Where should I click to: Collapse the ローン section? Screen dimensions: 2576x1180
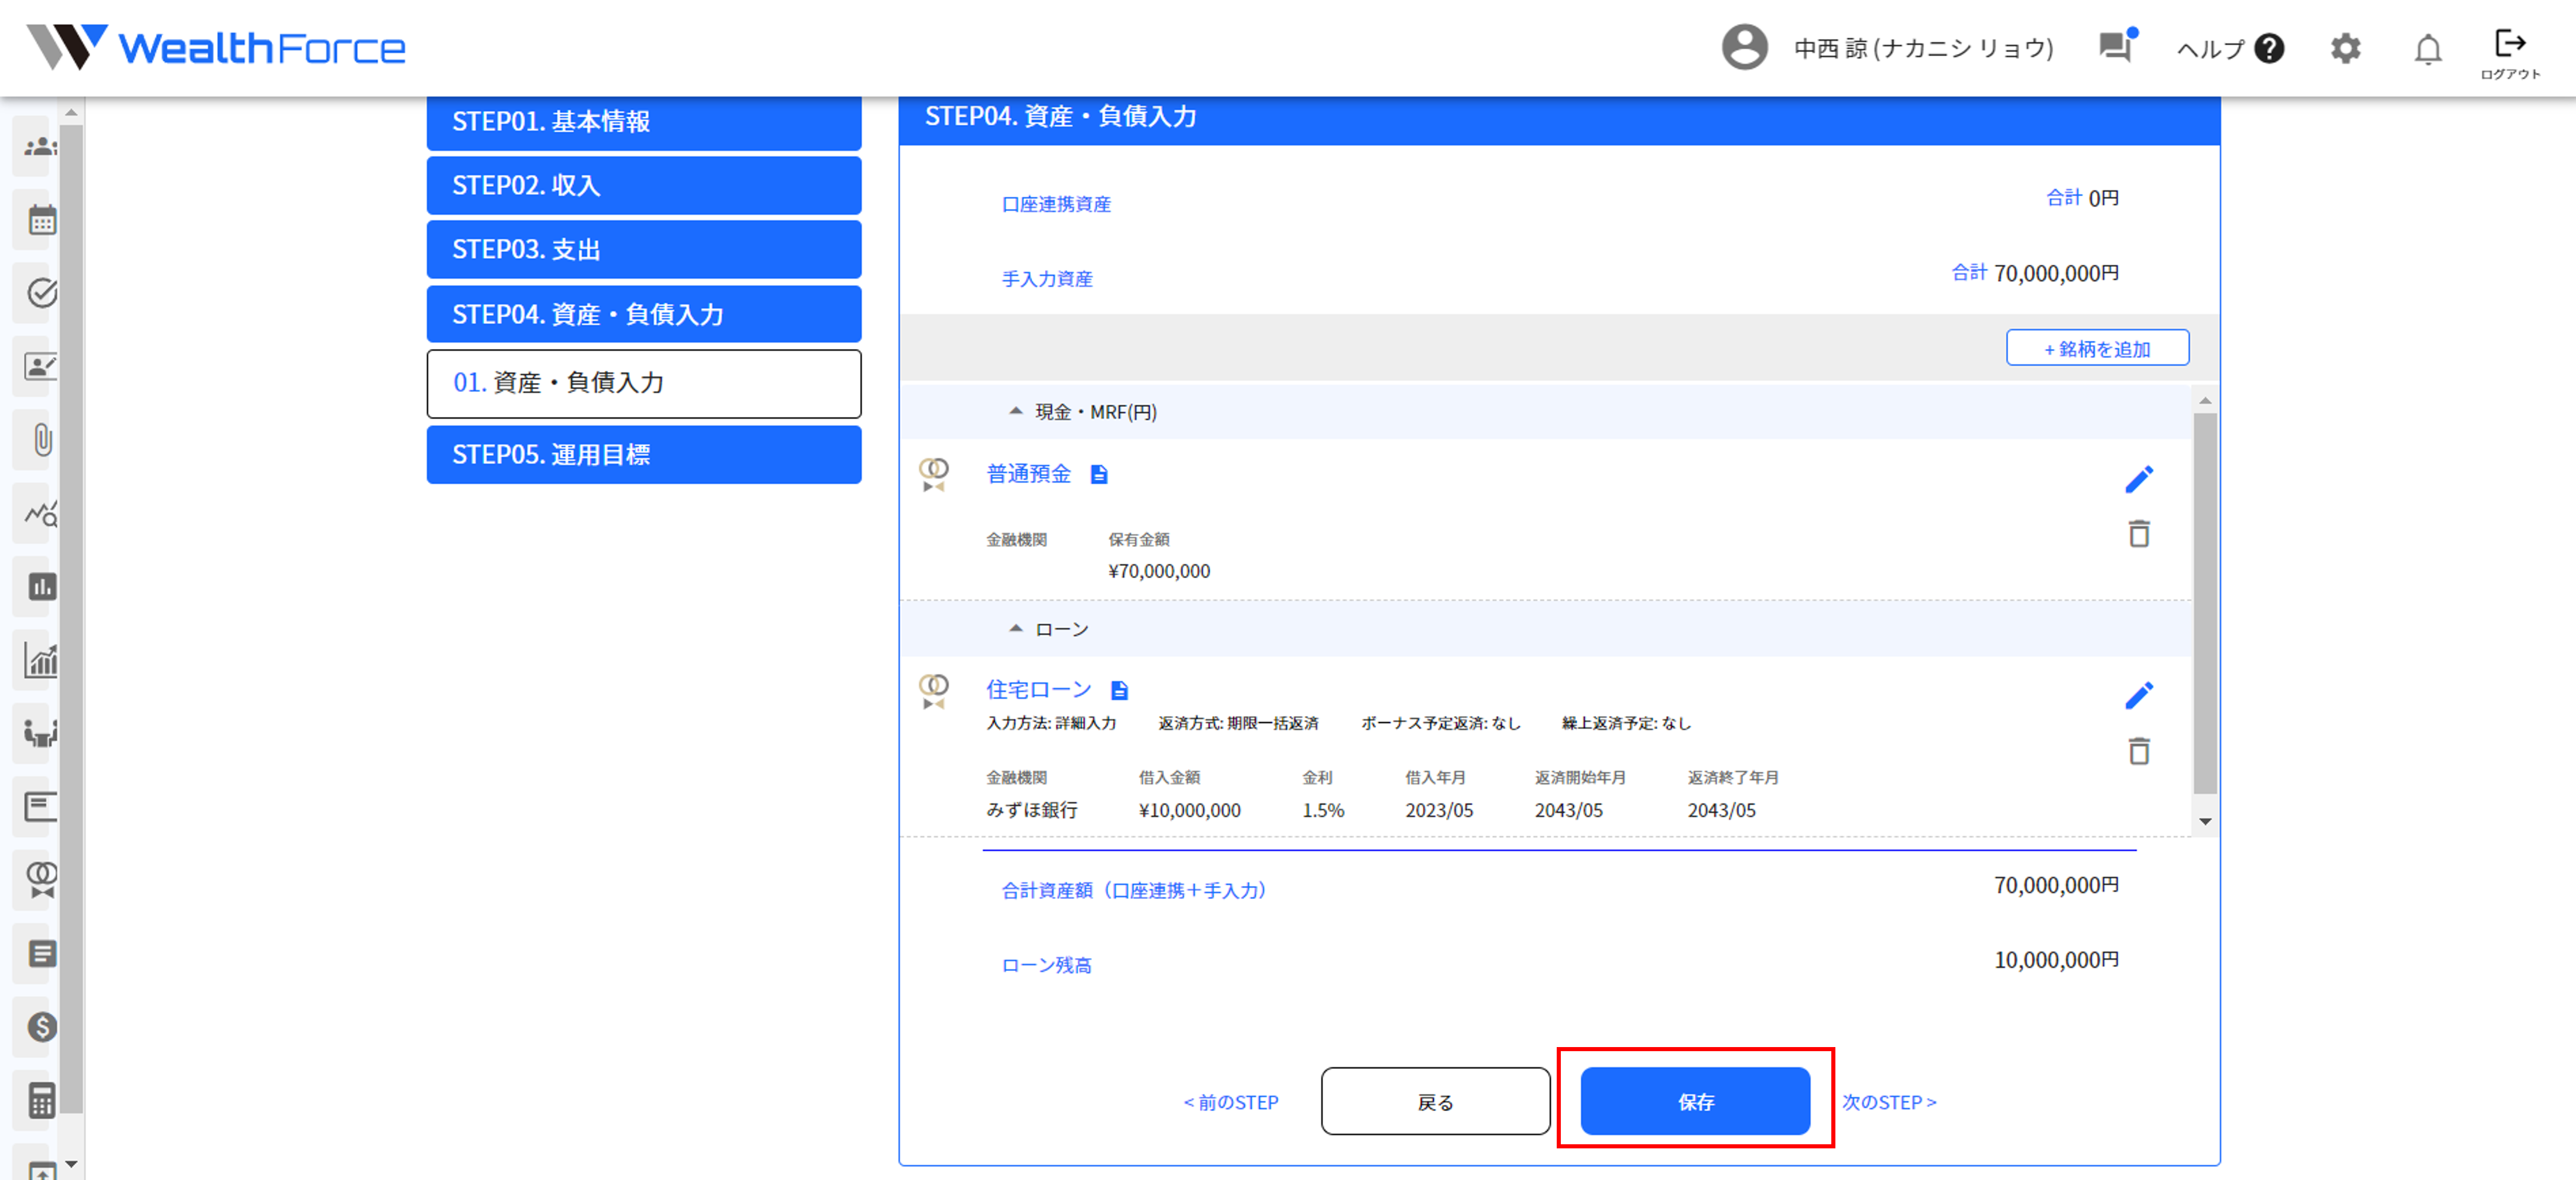tap(1016, 628)
